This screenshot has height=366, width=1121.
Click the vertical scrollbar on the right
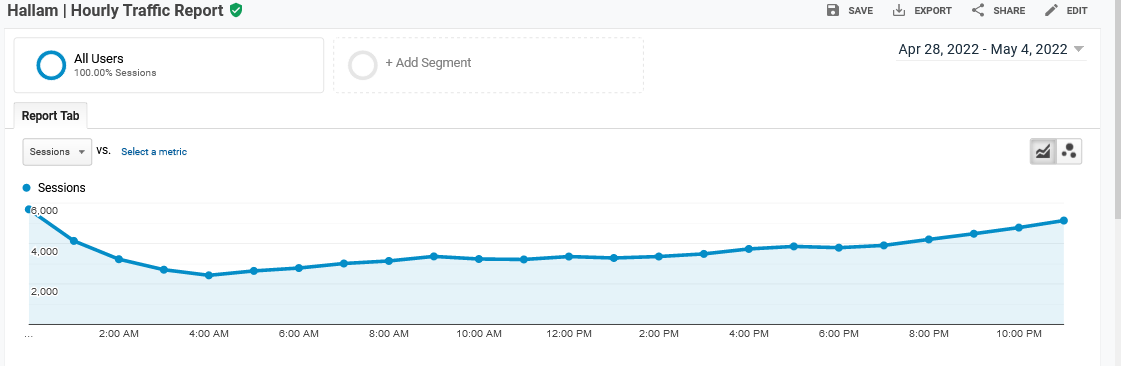pyautogui.click(x=1116, y=107)
